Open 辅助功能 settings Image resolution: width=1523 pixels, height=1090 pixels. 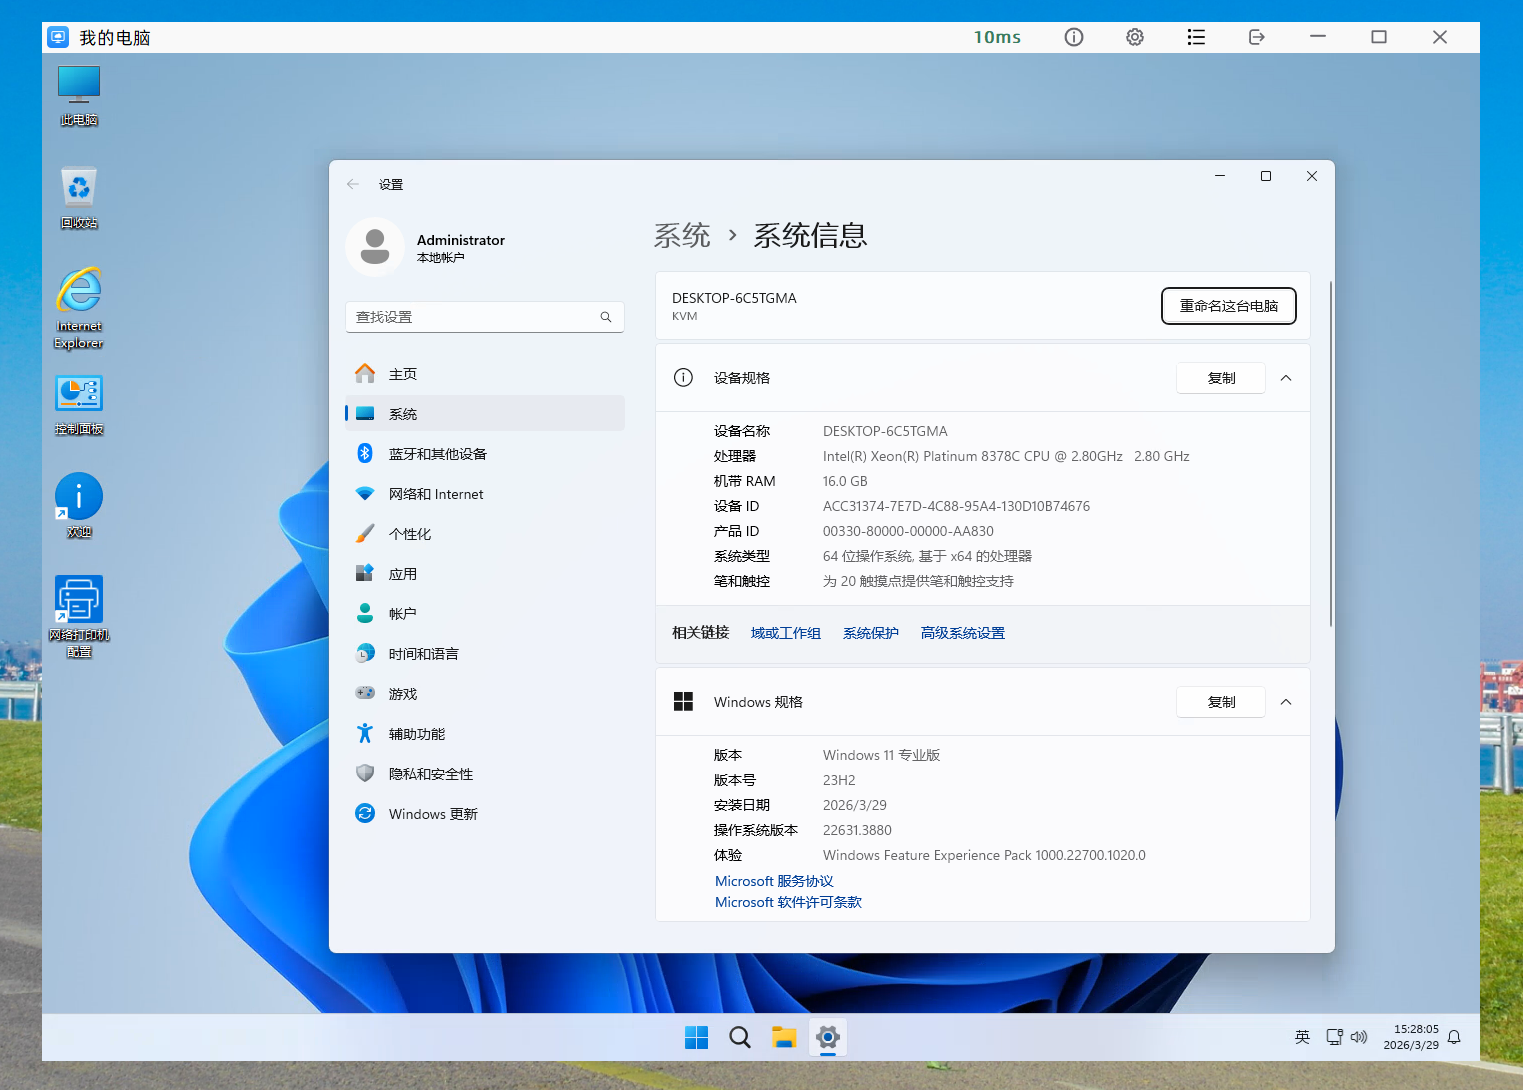[x=485, y=734]
